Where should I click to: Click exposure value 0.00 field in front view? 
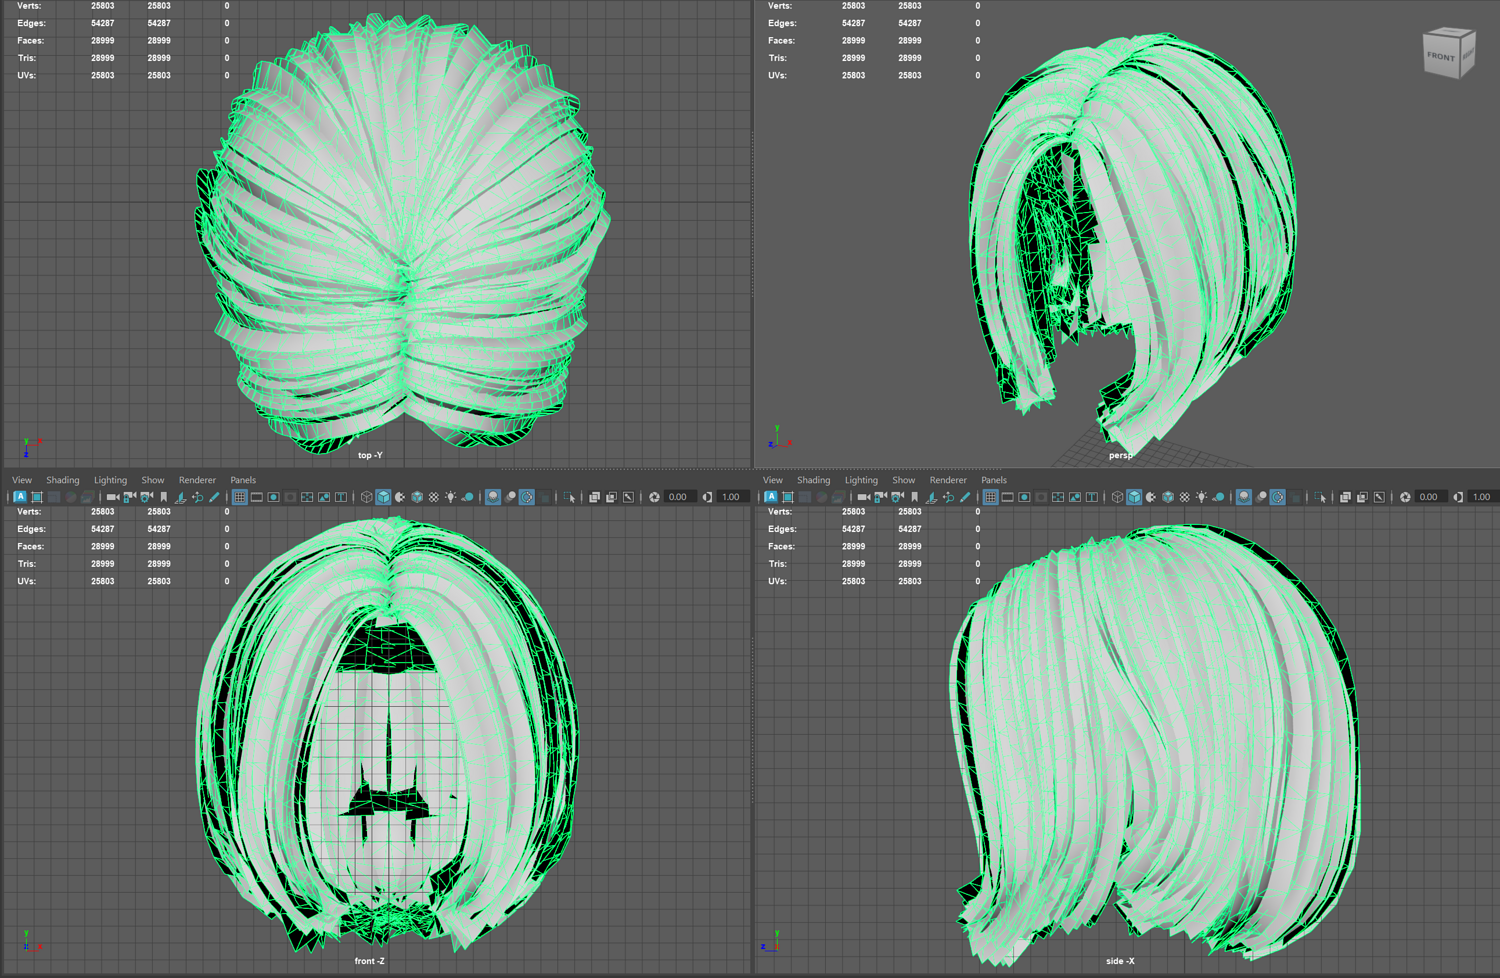[679, 497]
